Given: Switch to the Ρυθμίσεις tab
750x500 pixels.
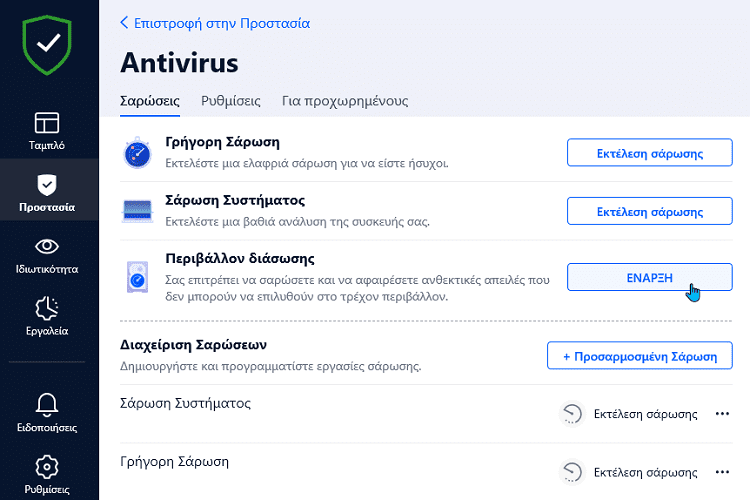Looking at the screenshot, I should pos(231,101).
